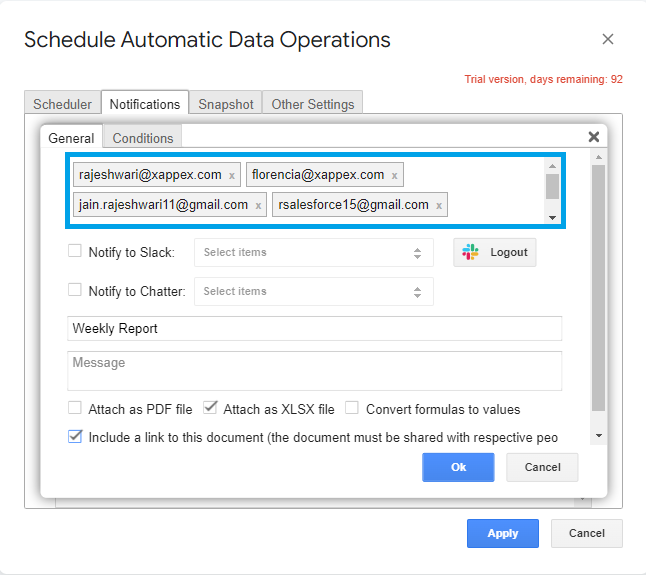Enable the Notify to Chatter checkbox
The height and width of the screenshot is (575, 646).
pos(75,290)
